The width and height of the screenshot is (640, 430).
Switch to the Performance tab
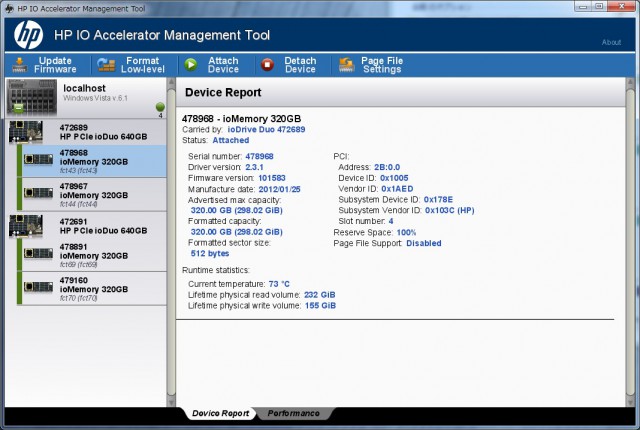(293, 413)
